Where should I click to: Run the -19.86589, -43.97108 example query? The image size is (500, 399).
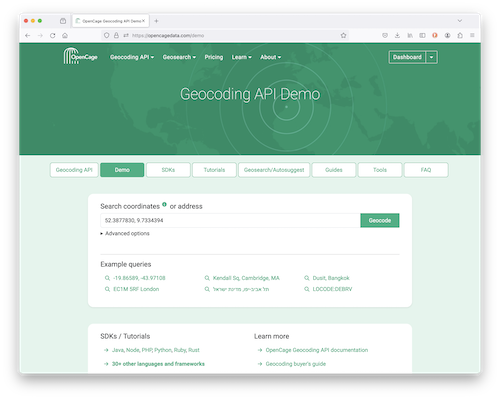click(x=139, y=278)
